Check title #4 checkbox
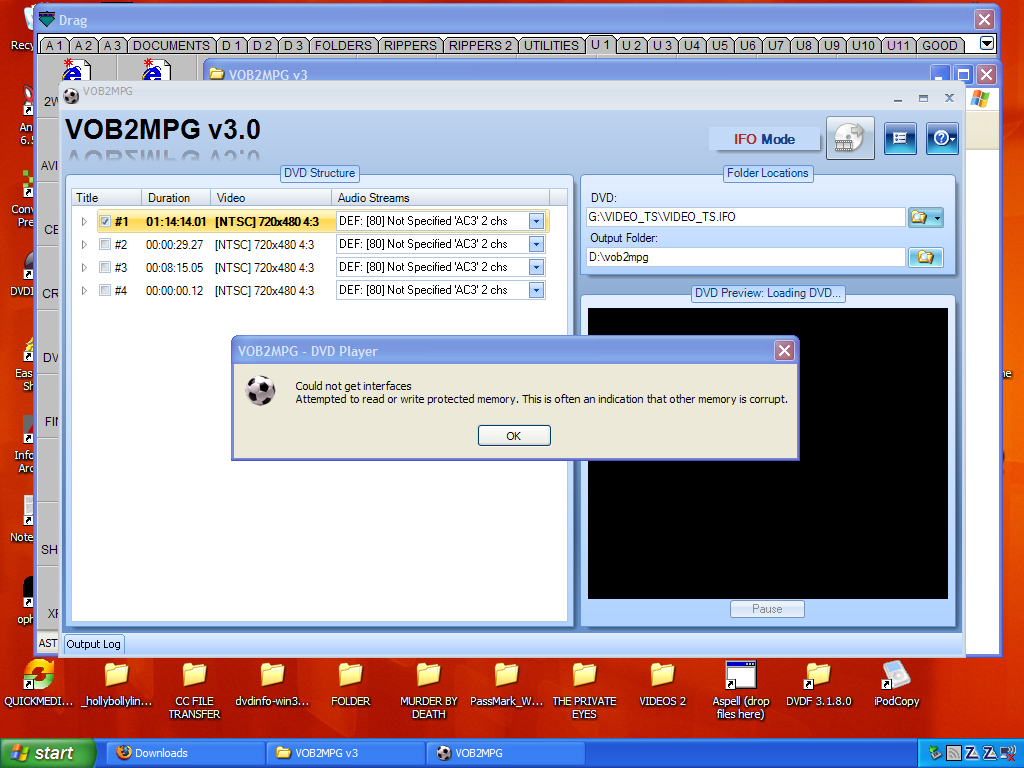 (104, 290)
